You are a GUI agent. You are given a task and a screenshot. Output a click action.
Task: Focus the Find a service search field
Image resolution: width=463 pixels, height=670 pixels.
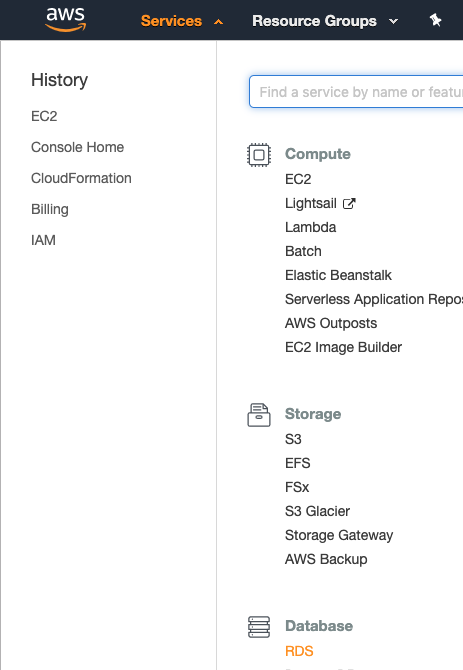click(356, 92)
